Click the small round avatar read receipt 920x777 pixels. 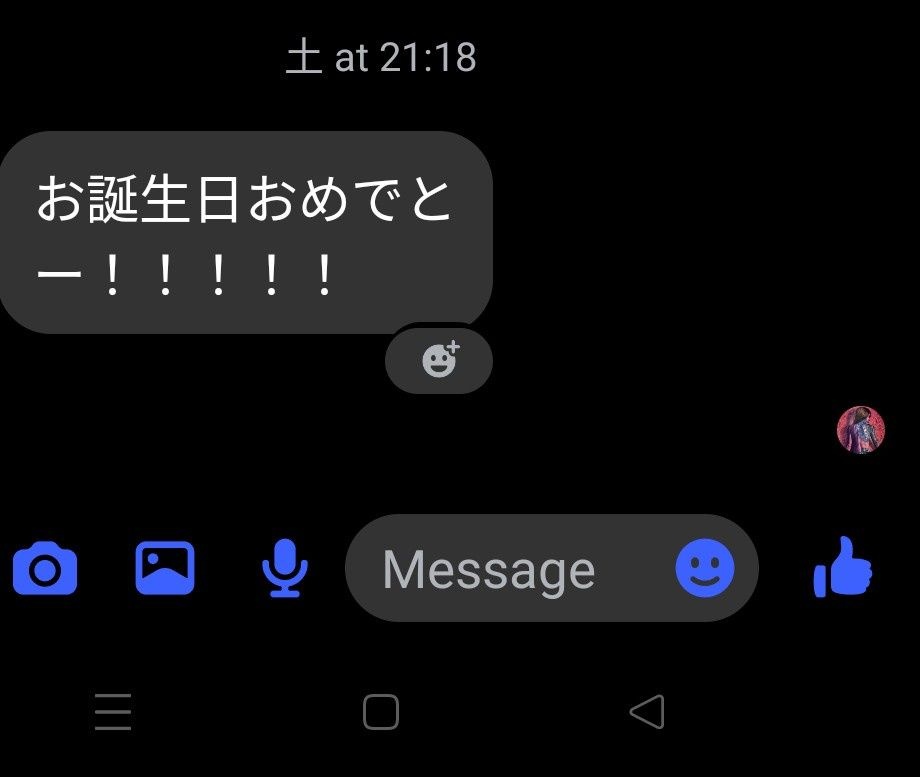pyautogui.click(x=861, y=430)
